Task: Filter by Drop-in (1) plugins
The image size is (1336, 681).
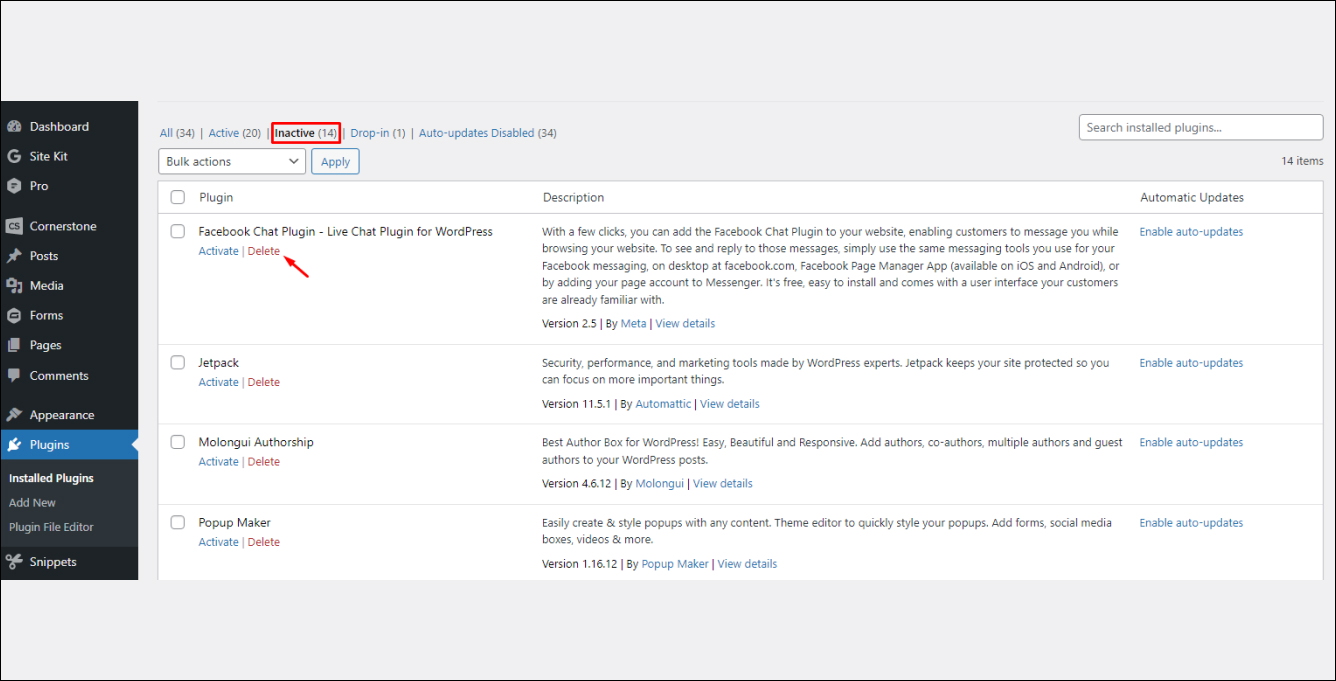Action: coord(378,133)
